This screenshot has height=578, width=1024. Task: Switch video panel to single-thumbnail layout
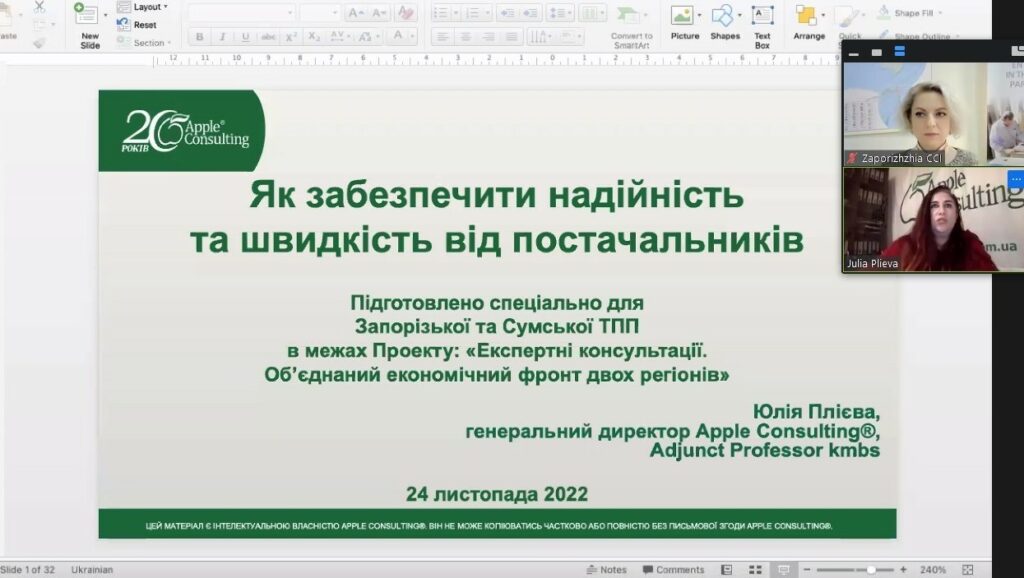876,52
